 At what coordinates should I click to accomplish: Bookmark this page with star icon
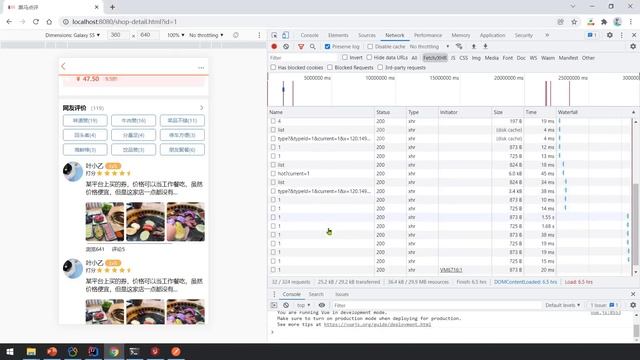tap(574, 22)
